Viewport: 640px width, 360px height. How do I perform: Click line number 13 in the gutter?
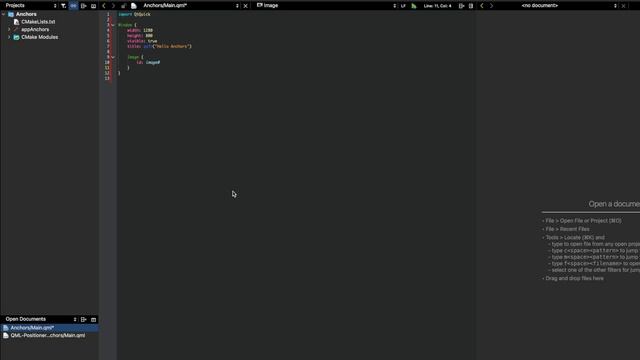(107, 78)
